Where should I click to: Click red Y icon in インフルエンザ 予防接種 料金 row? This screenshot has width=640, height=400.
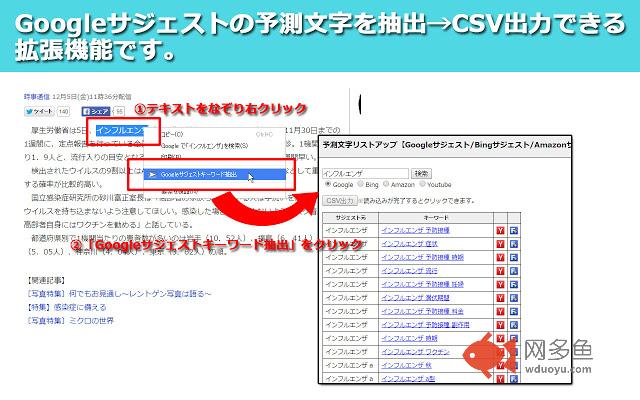click(500, 311)
